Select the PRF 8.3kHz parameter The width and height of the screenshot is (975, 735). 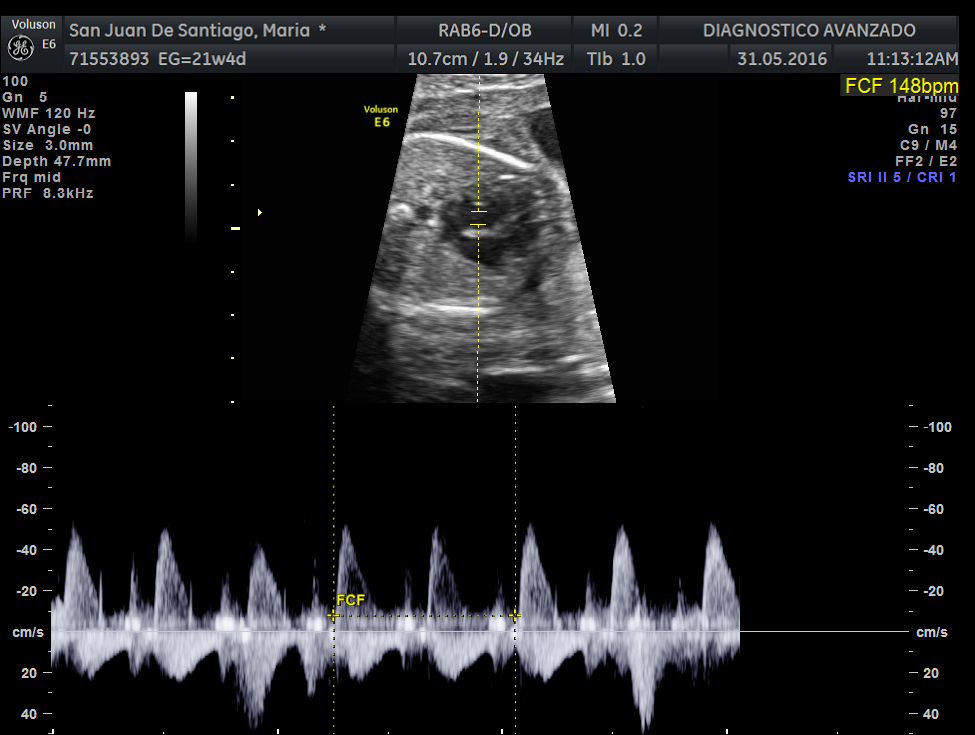pyautogui.click(x=48, y=193)
